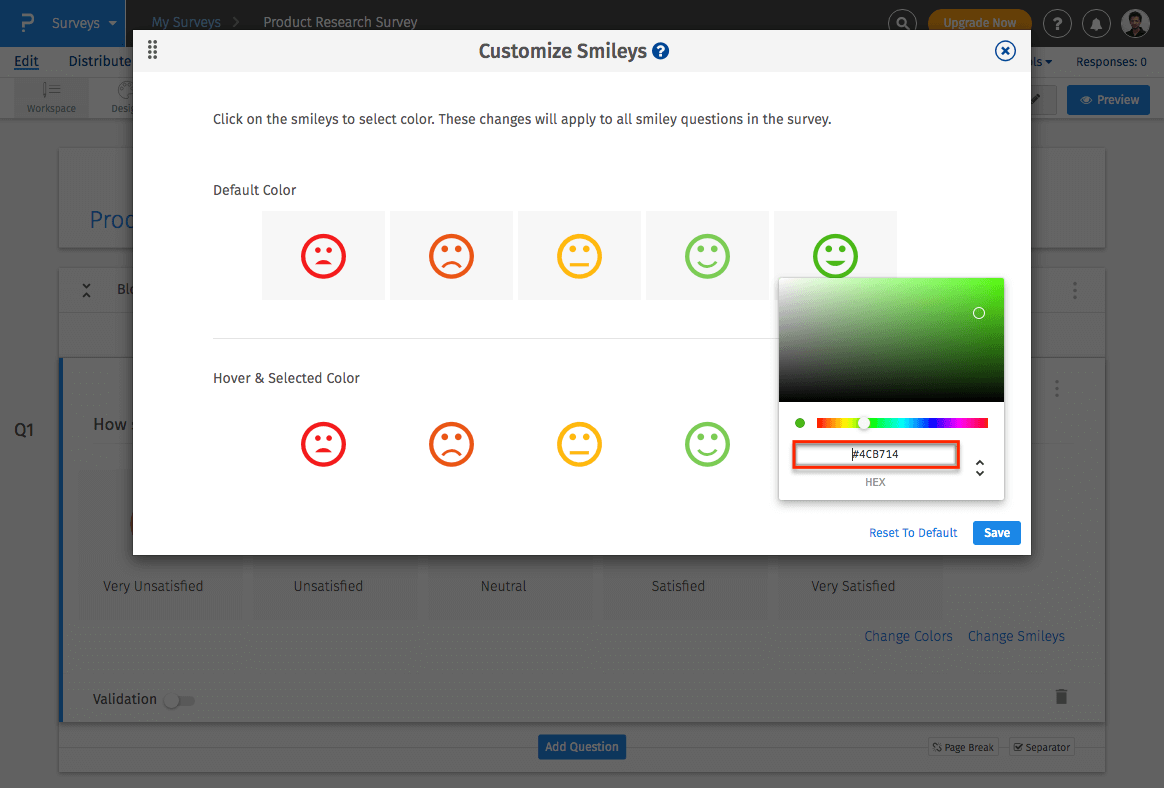This screenshot has width=1164, height=788.
Task: Enable the Validation toggle for Q1
Action: (x=179, y=700)
